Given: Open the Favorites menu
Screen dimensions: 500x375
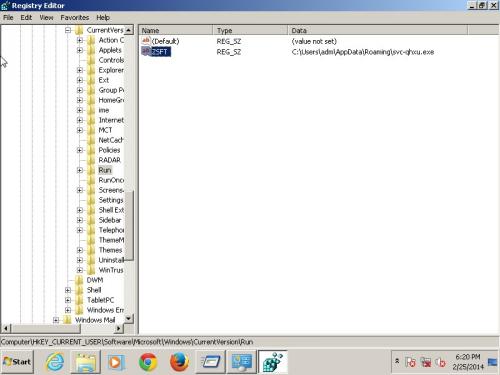Looking at the screenshot, I should tap(75, 17).
